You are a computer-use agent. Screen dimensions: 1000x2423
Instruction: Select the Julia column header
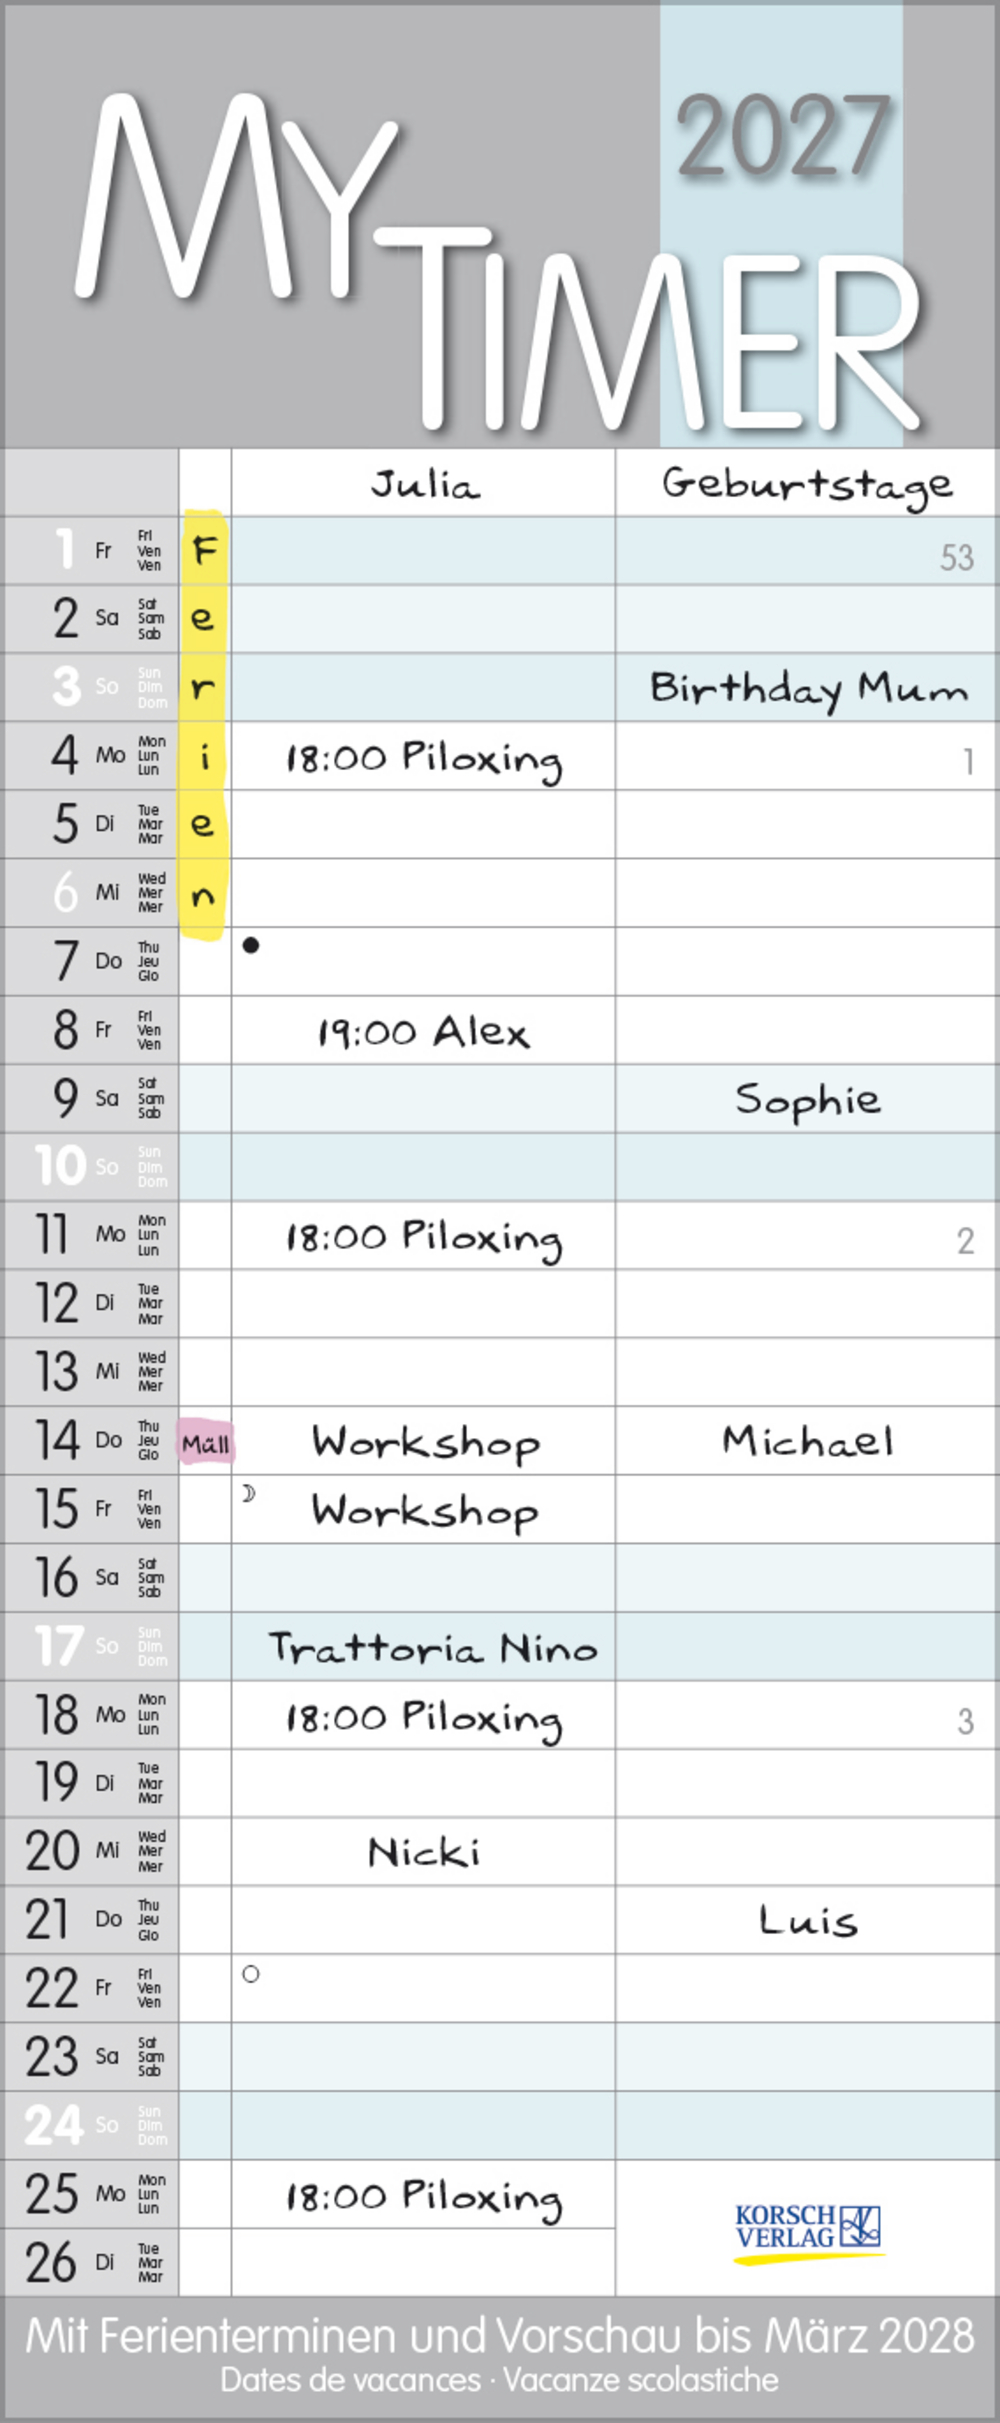424,485
